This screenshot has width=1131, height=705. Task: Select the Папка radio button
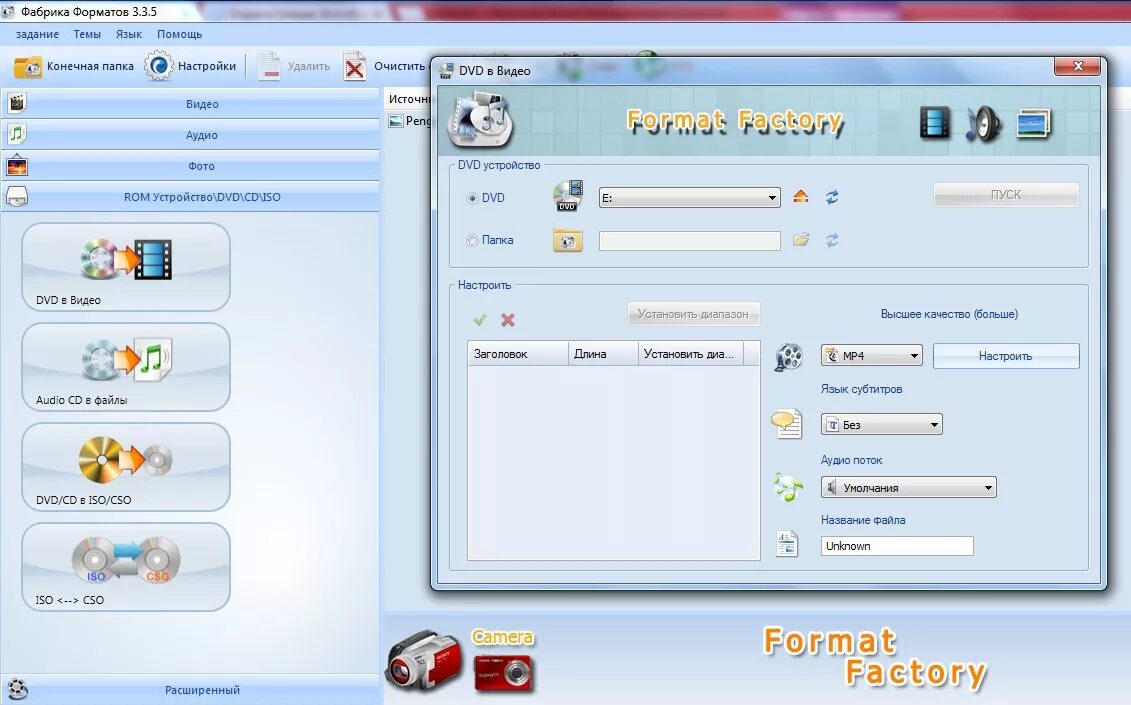[x=472, y=240]
